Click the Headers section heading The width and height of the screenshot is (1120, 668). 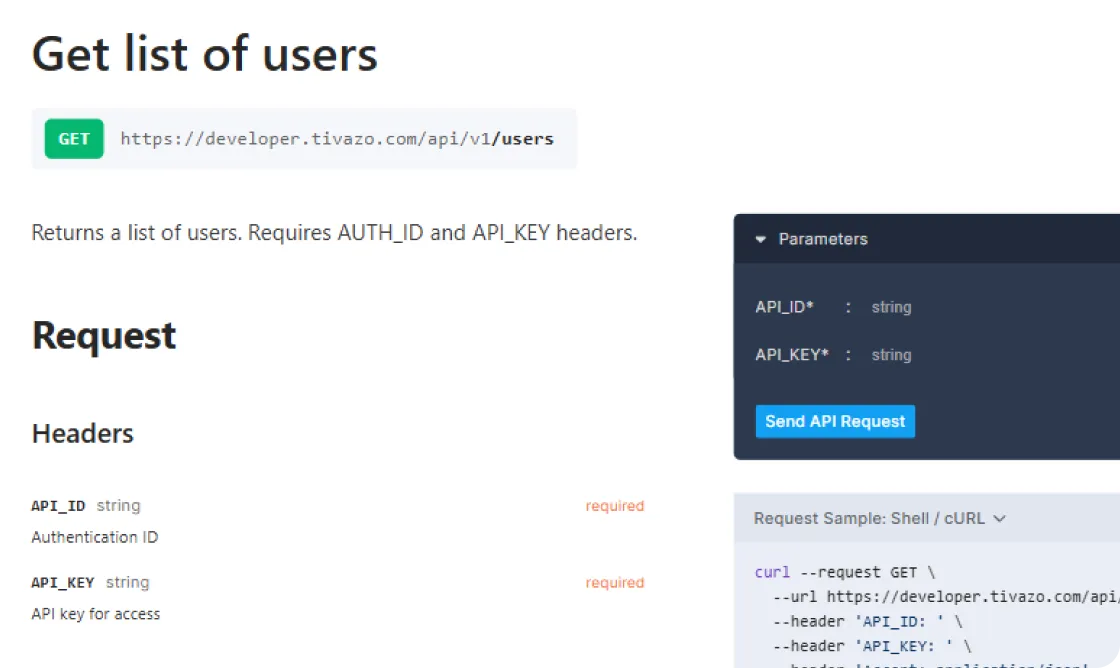click(82, 434)
